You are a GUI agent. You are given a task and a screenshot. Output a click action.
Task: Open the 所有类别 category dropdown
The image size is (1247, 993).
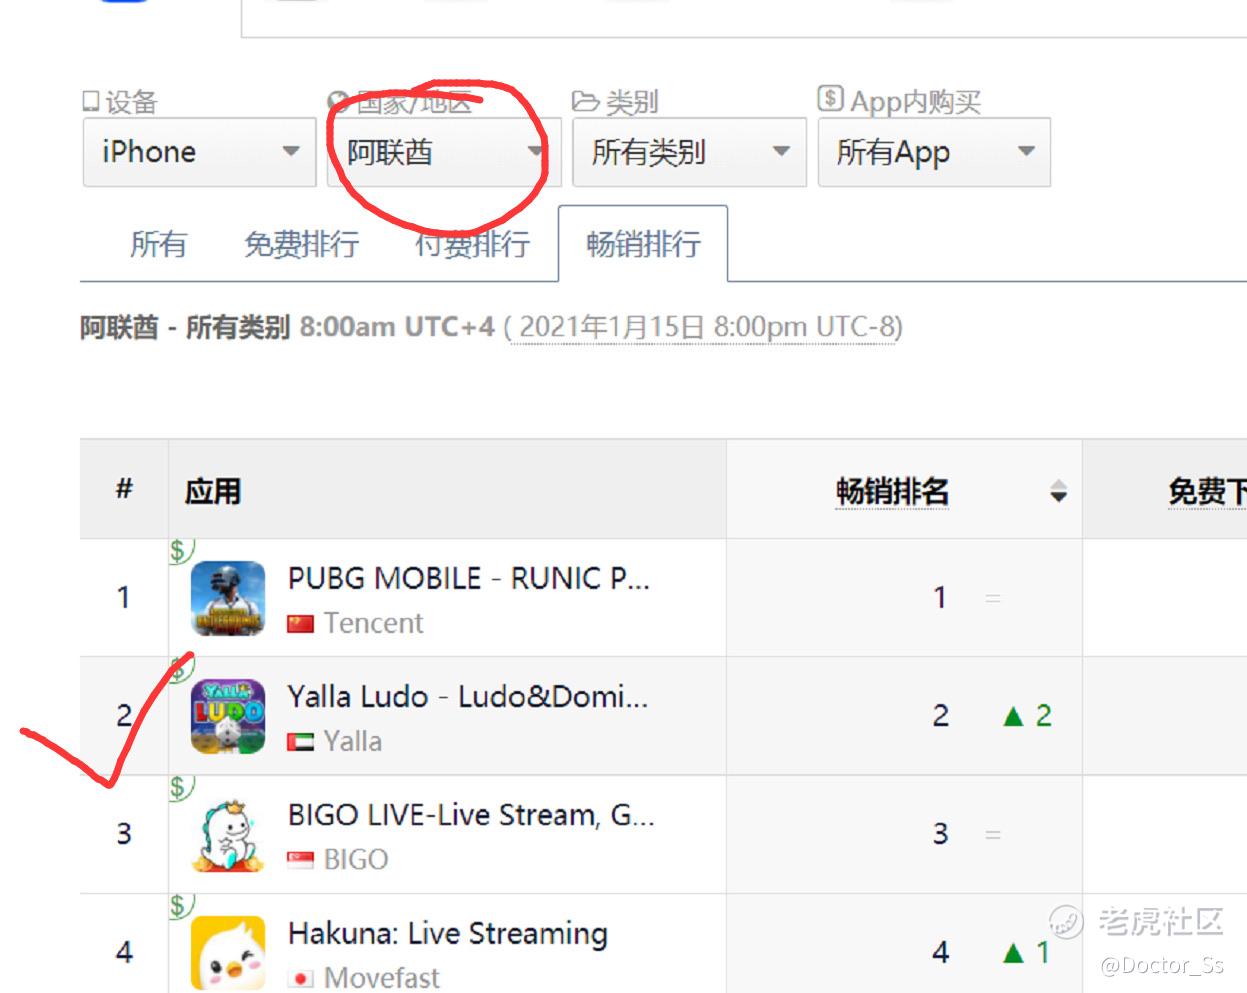pyautogui.click(x=690, y=152)
